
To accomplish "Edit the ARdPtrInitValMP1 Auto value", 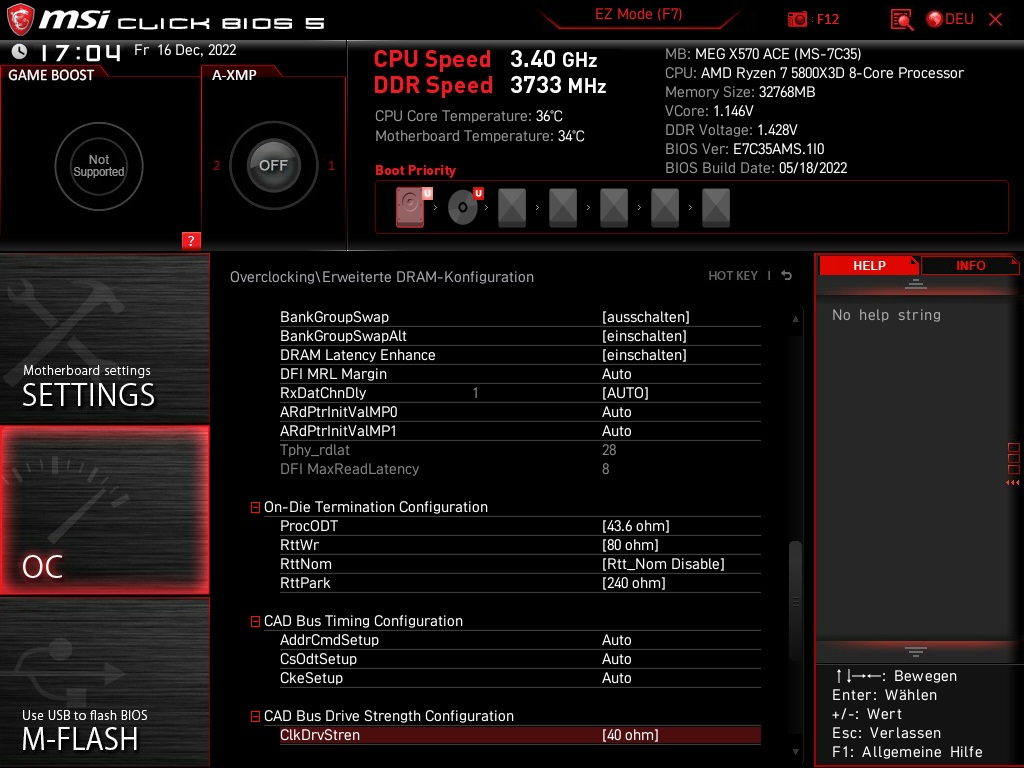I will click(x=616, y=430).
